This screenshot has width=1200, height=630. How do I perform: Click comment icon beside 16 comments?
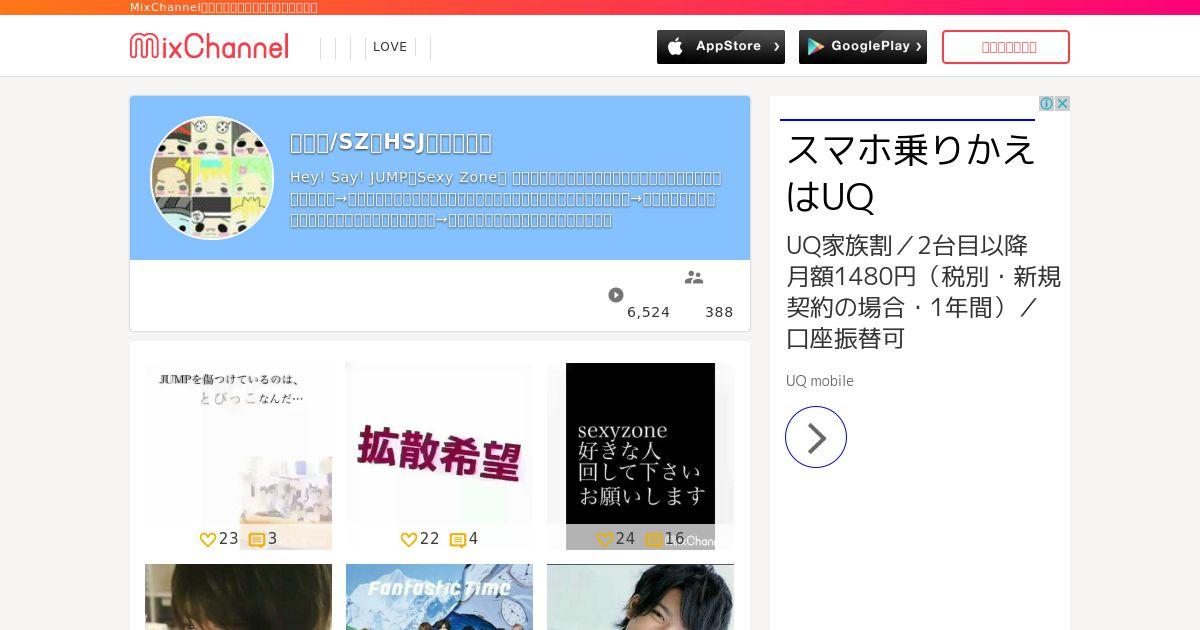[x=654, y=540]
